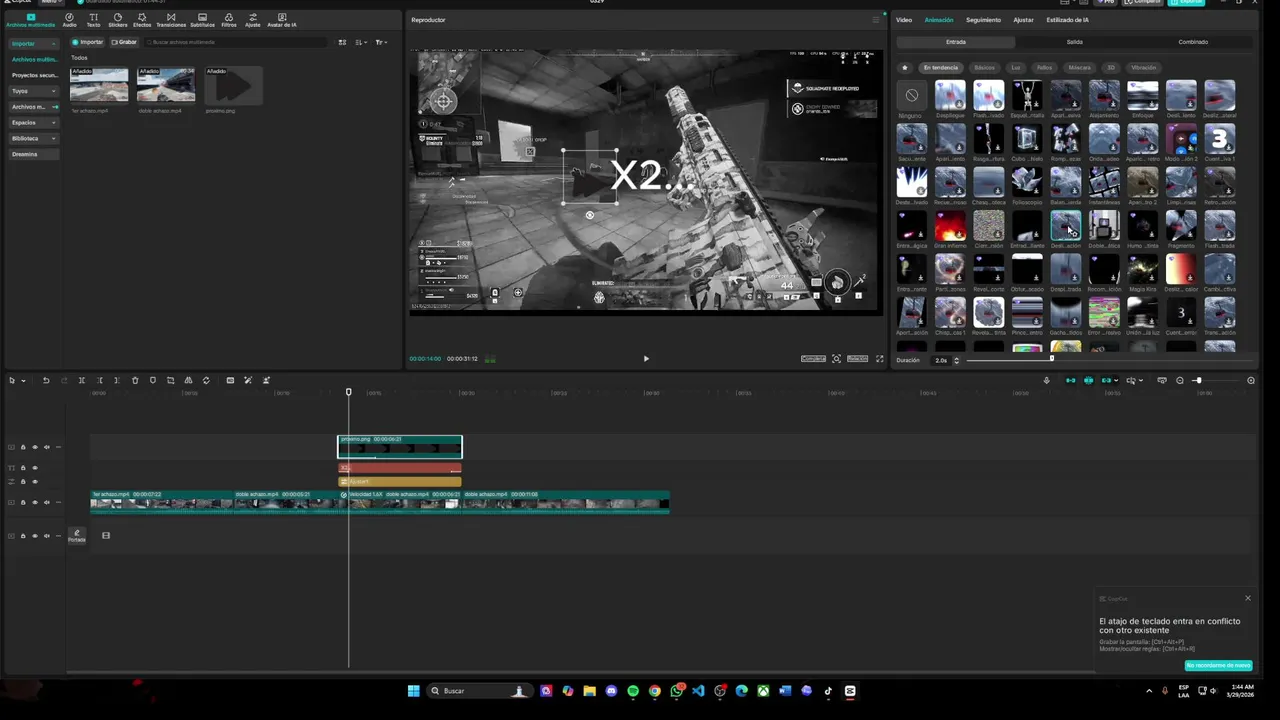
Task: Click the microphone record voiceover icon
Action: click(x=1046, y=380)
